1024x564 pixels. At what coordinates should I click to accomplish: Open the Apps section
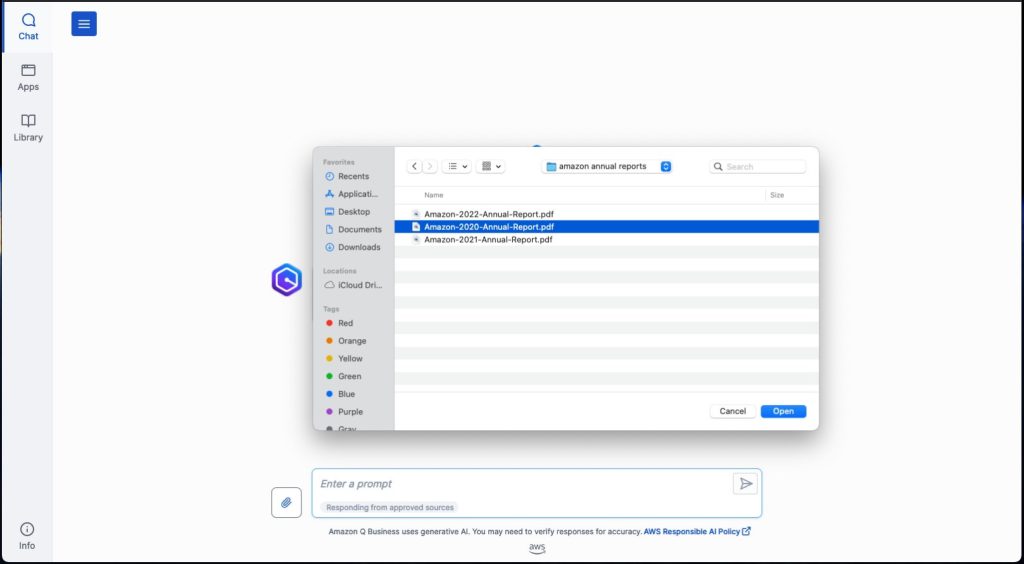click(28, 78)
